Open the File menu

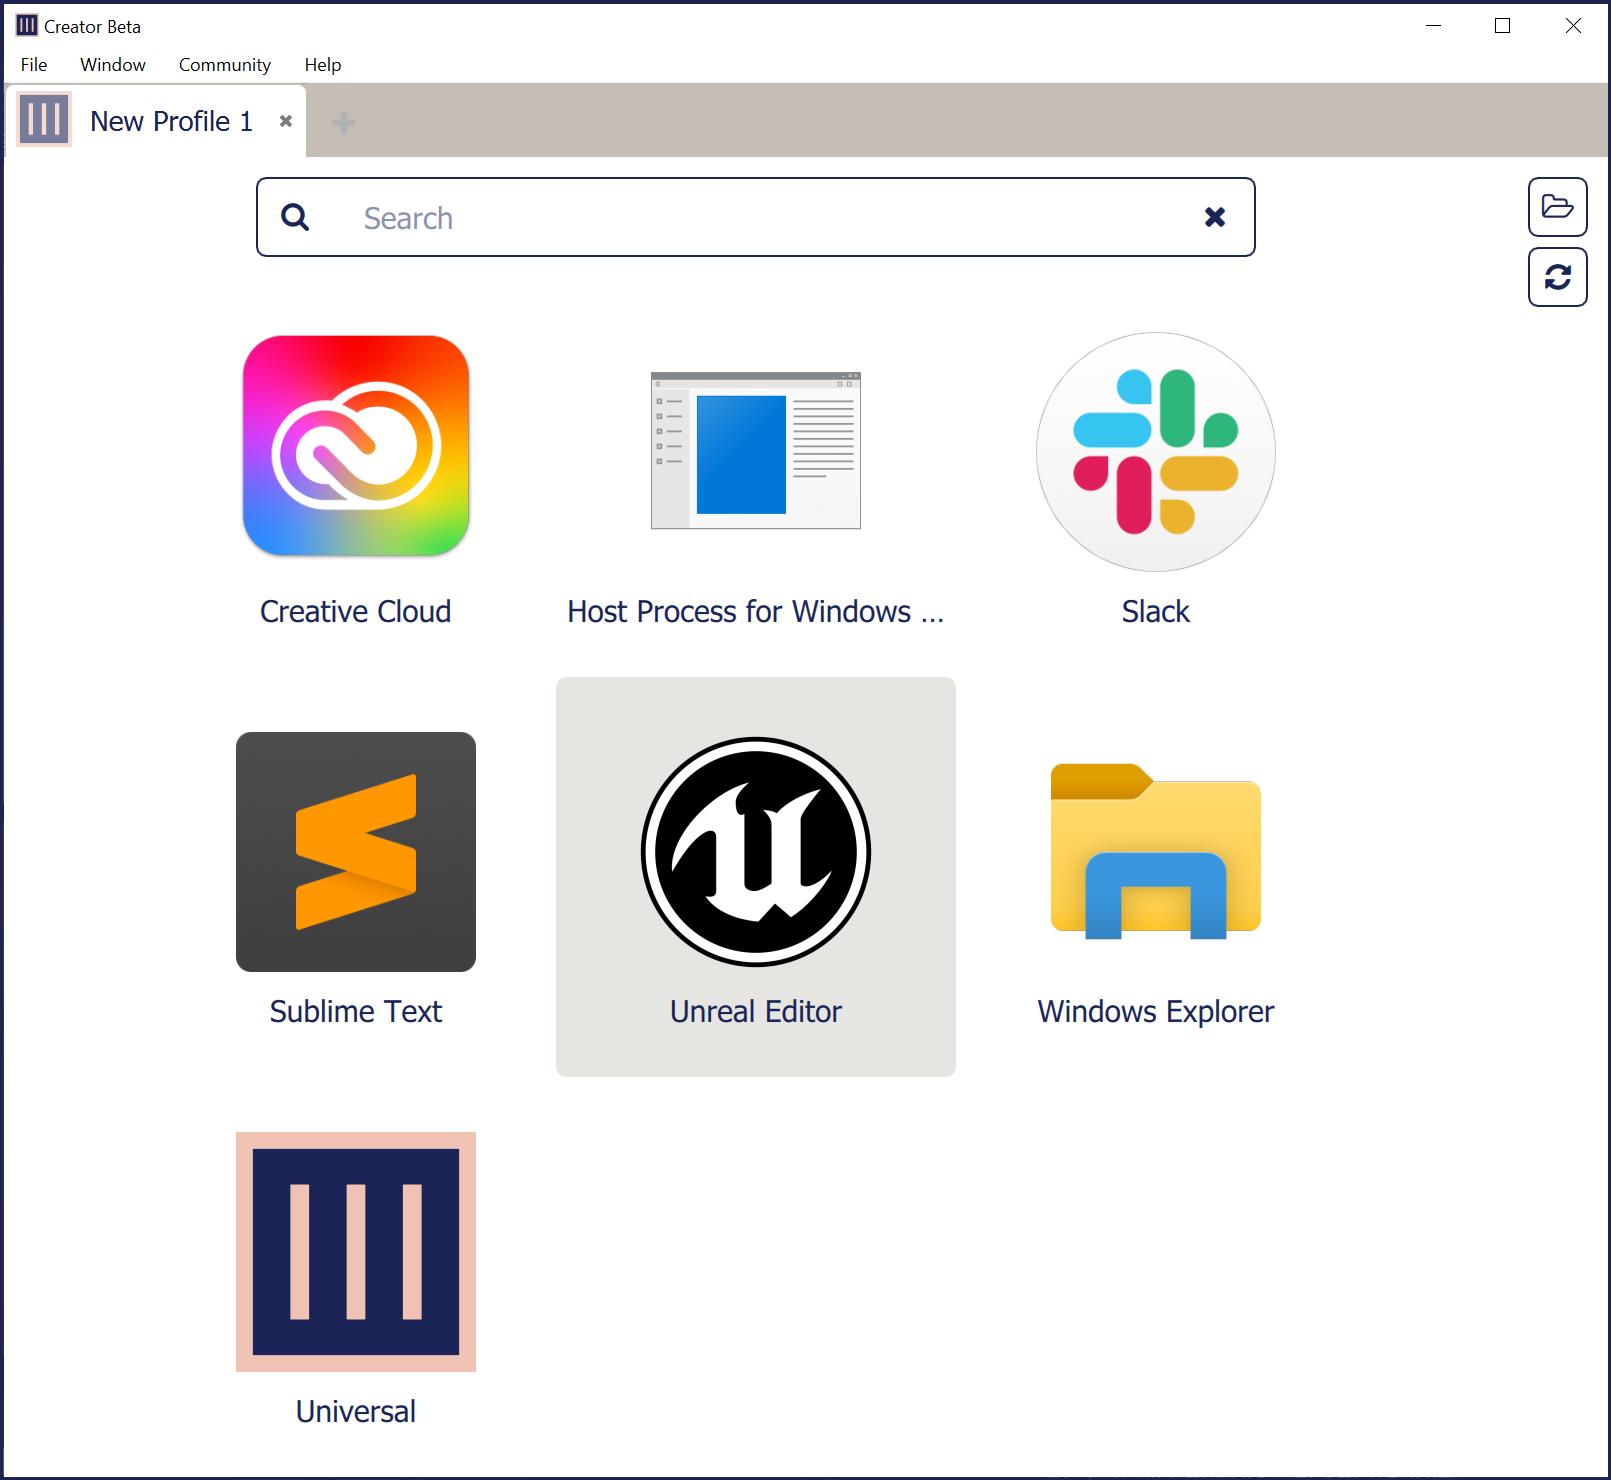point(34,65)
